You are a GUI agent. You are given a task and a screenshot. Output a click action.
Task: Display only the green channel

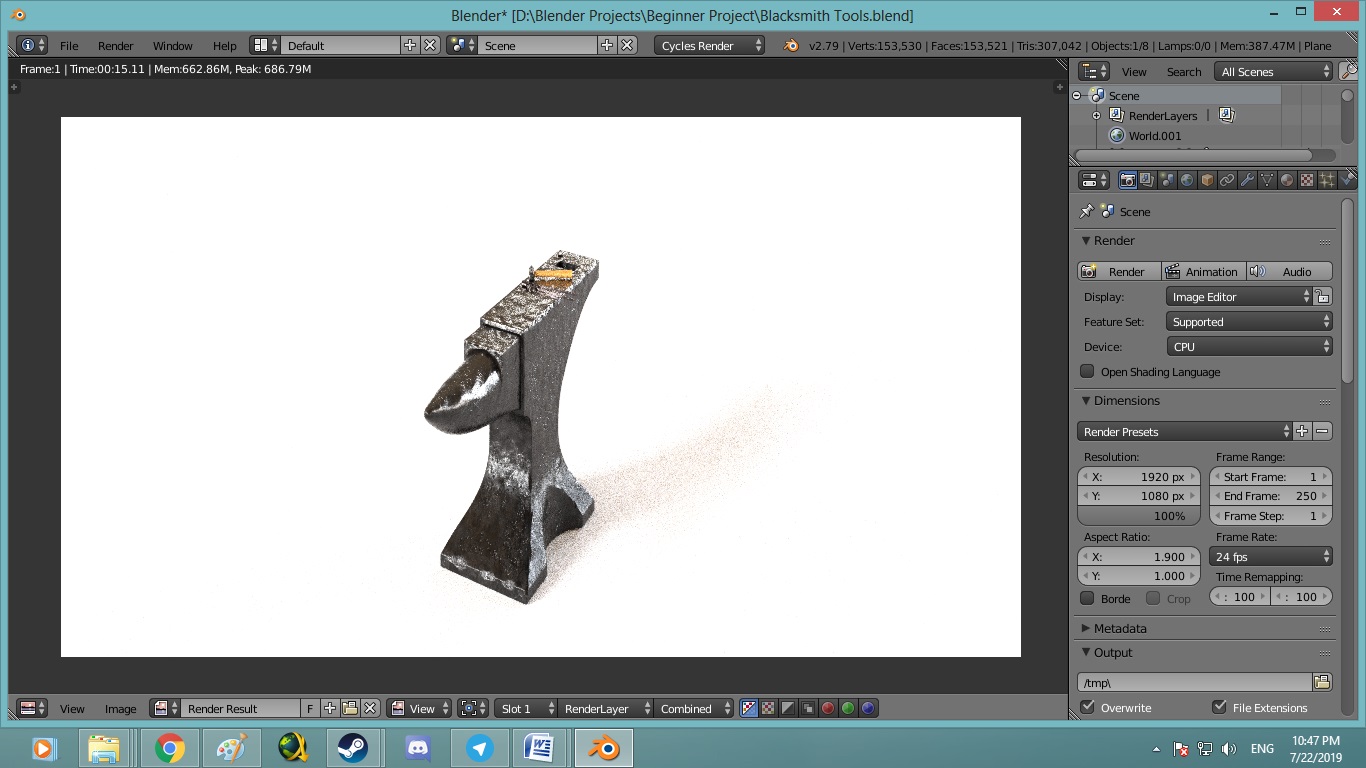[x=848, y=708]
